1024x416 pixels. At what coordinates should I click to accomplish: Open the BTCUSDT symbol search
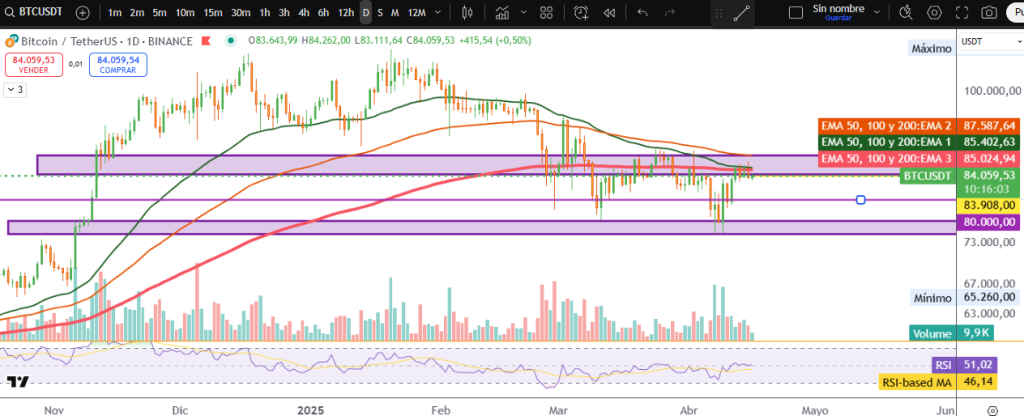click(x=35, y=12)
